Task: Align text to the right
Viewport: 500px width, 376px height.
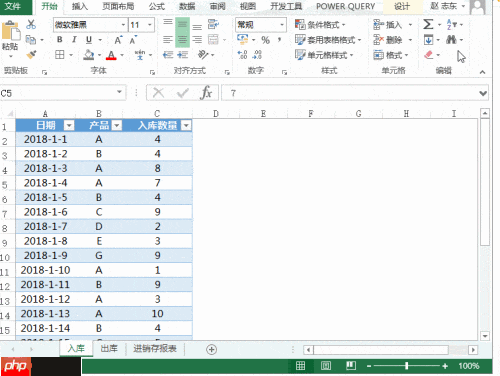Action: tap(197, 40)
